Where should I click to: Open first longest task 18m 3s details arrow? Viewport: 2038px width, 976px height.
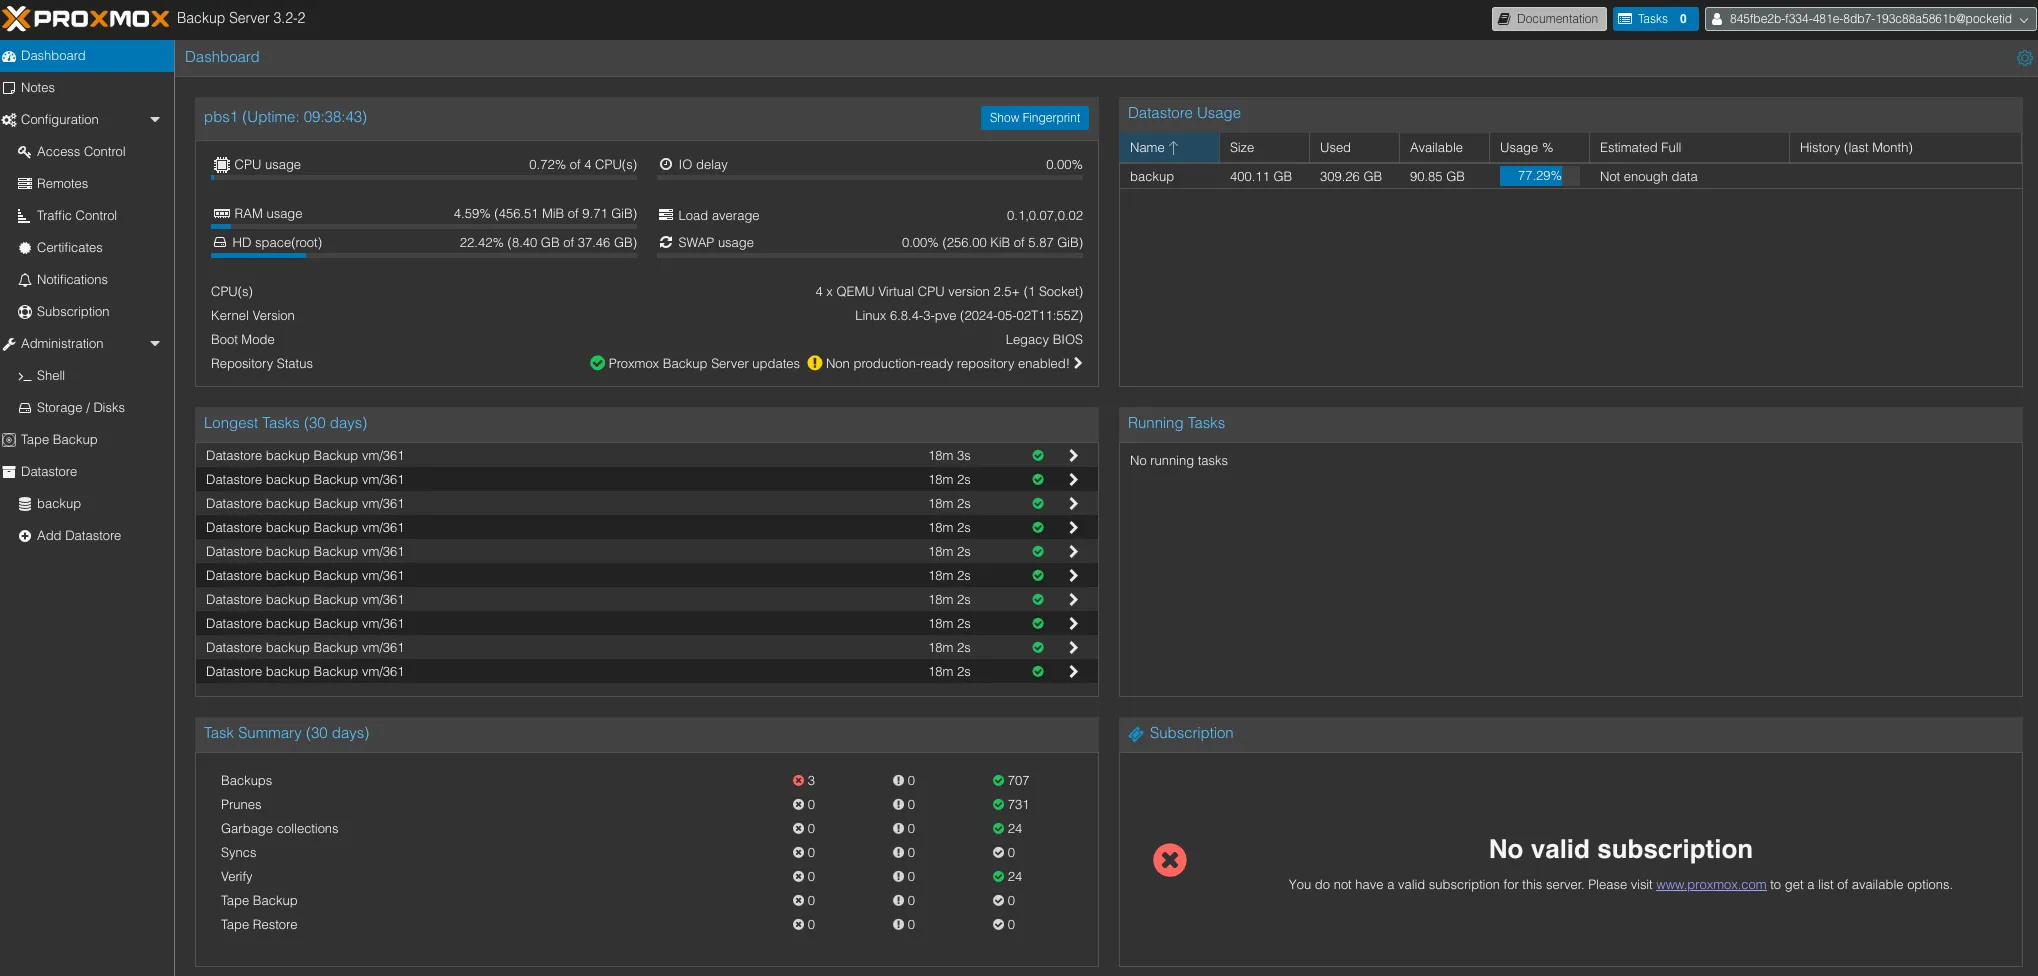pyautogui.click(x=1073, y=456)
